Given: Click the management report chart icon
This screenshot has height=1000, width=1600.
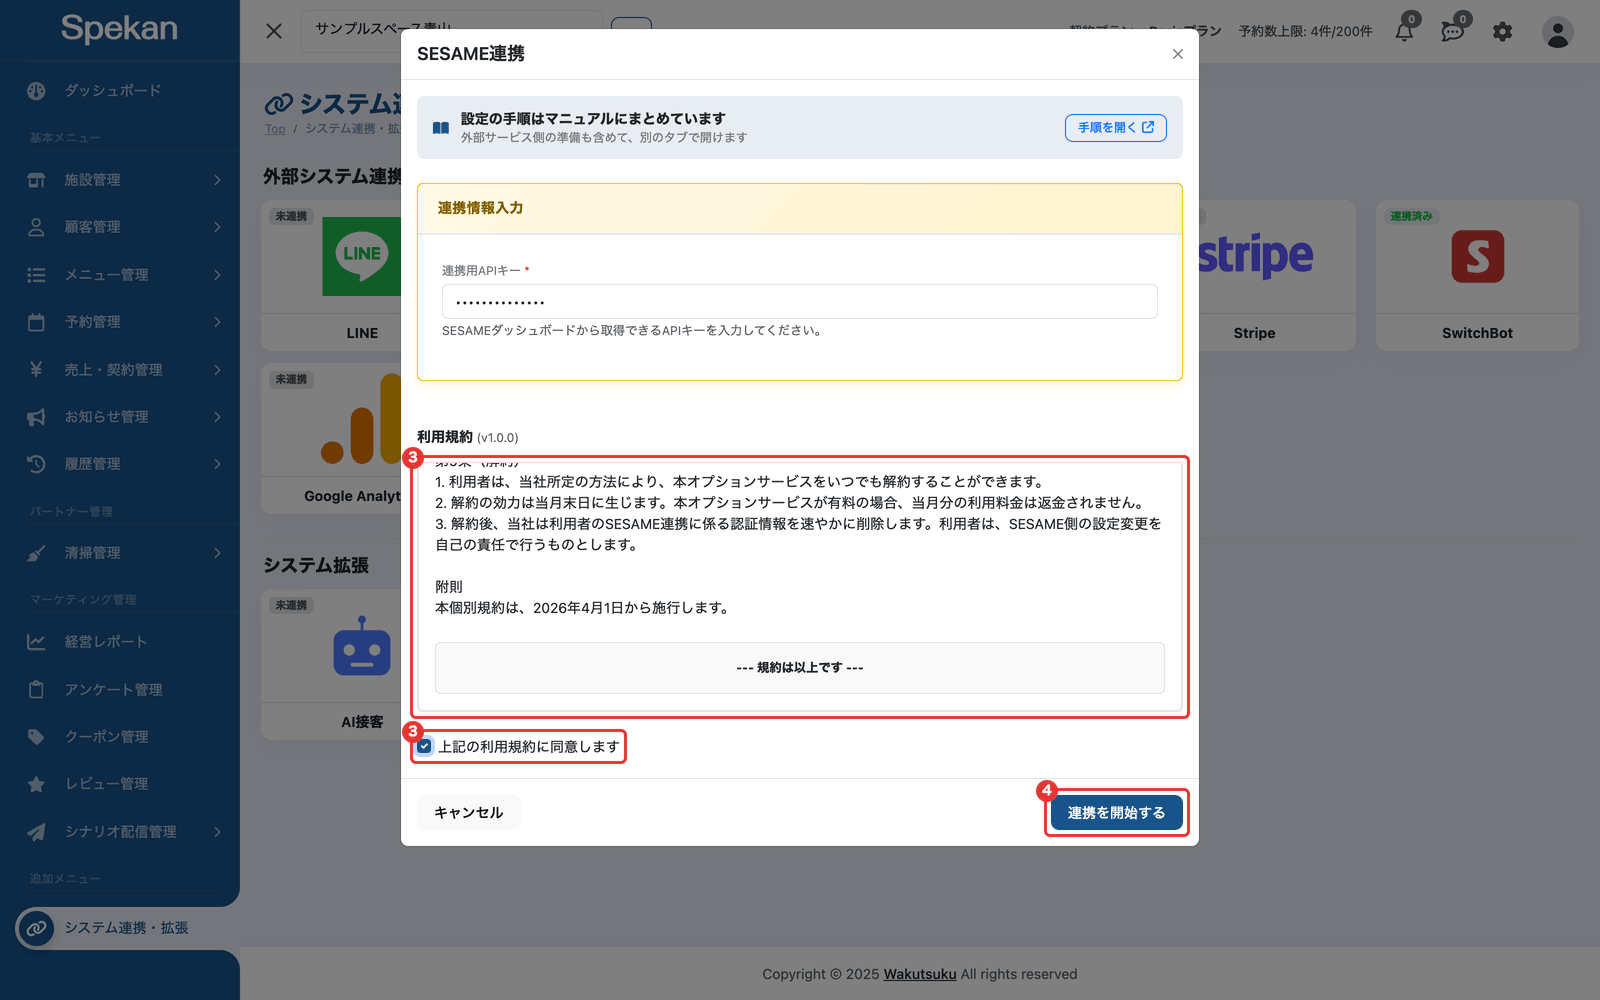Looking at the screenshot, I should [x=36, y=642].
